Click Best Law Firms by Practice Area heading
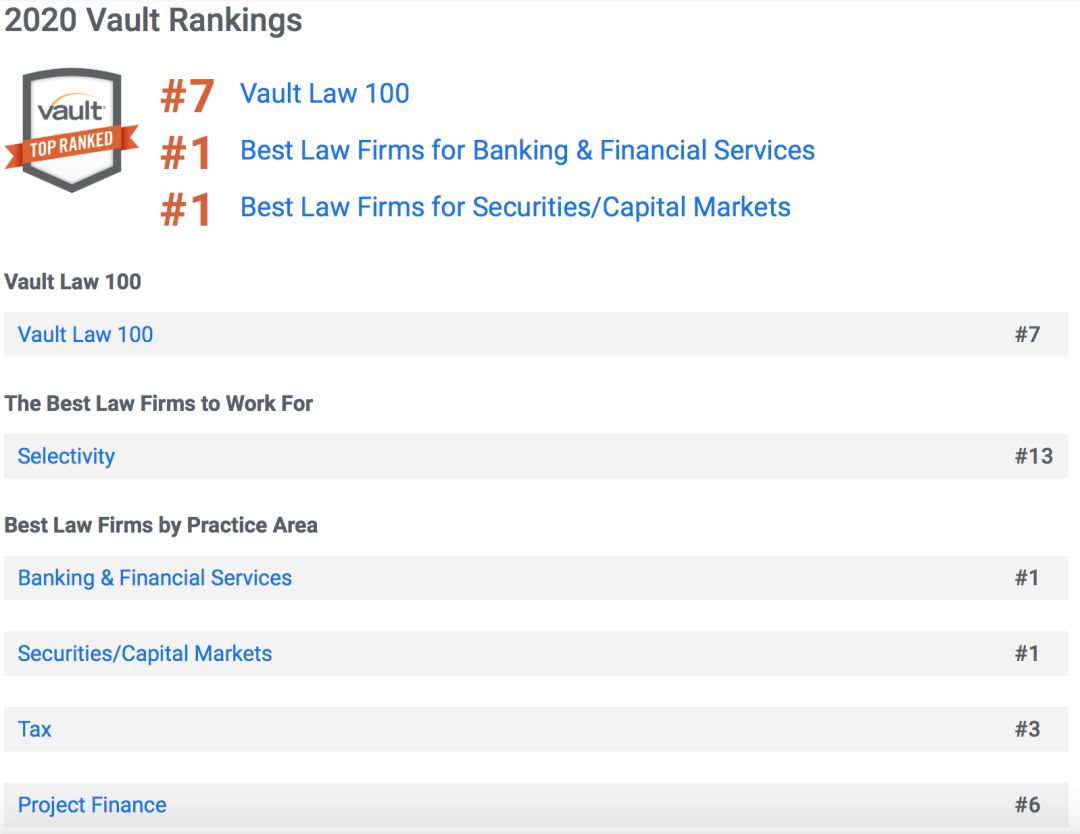 click(x=161, y=526)
